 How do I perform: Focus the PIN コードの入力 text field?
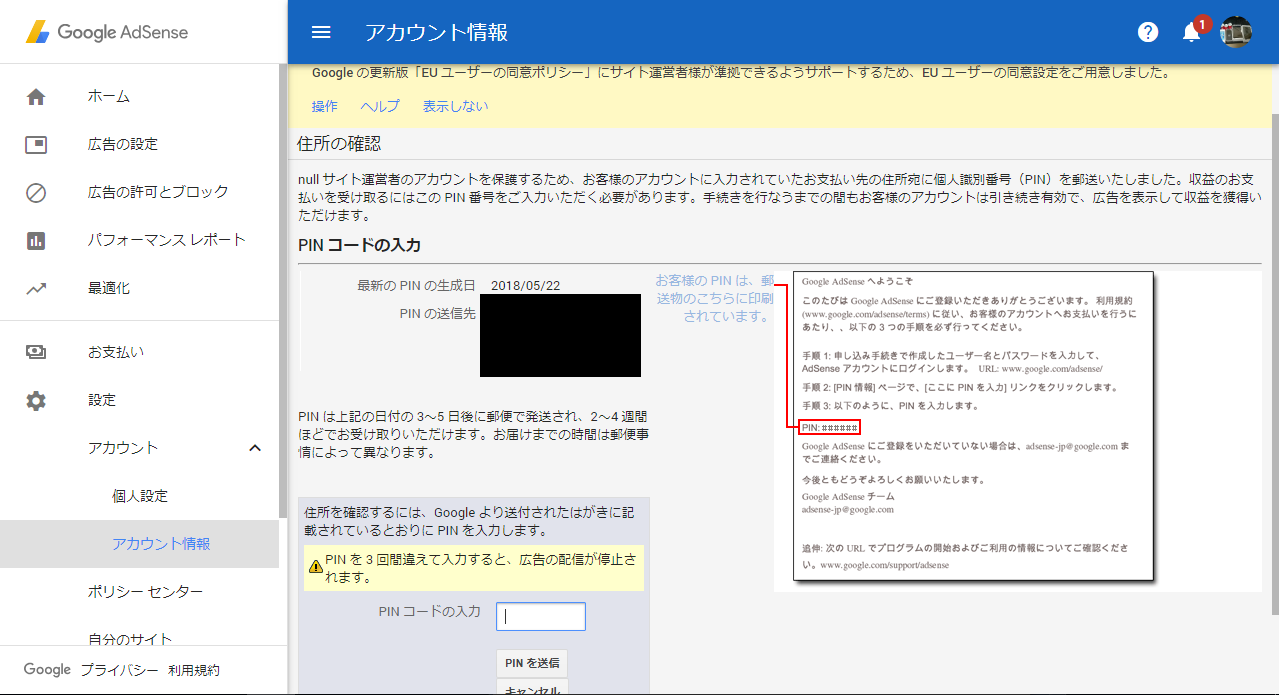(x=540, y=617)
